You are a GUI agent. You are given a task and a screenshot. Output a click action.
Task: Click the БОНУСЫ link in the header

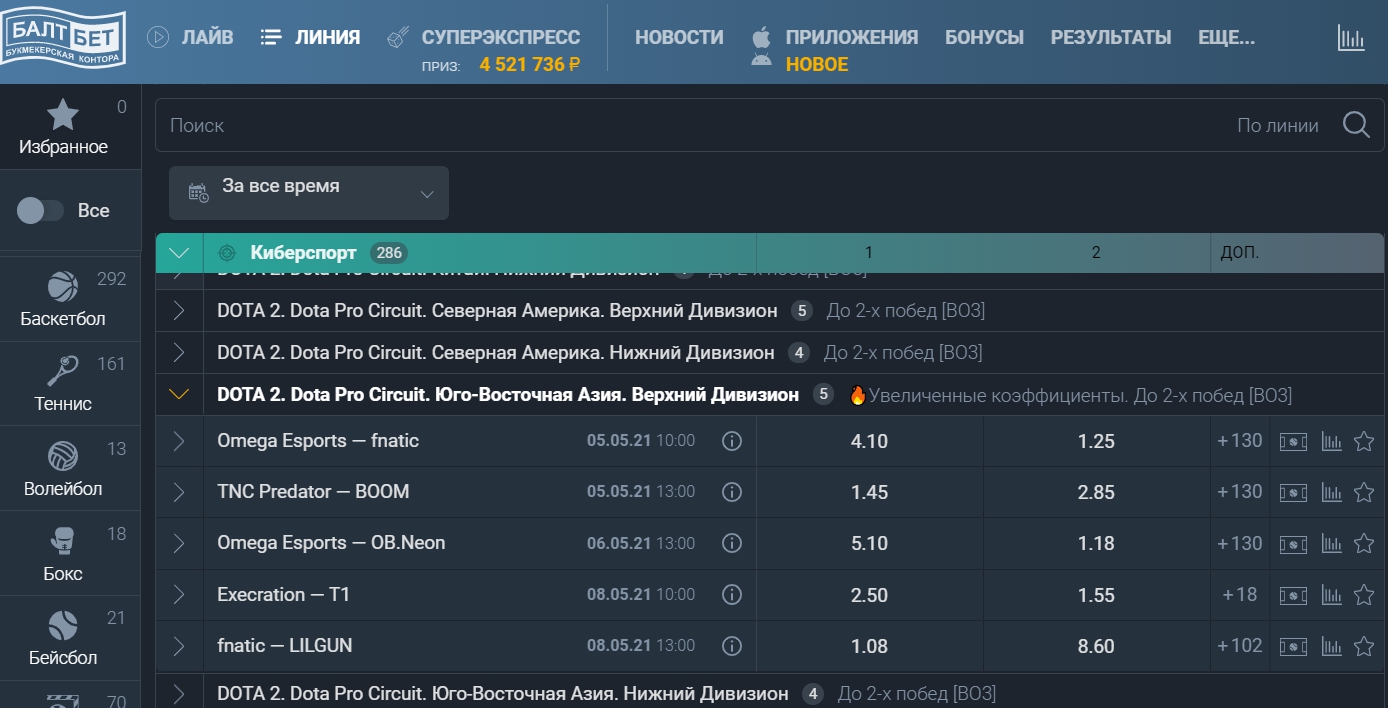pyautogui.click(x=986, y=37)
